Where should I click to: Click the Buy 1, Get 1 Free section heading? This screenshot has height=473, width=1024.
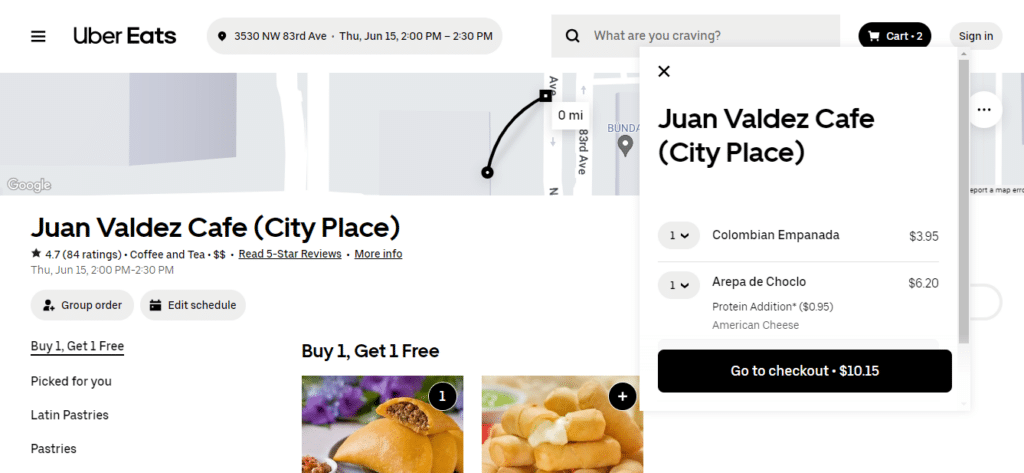coord(370,351)
